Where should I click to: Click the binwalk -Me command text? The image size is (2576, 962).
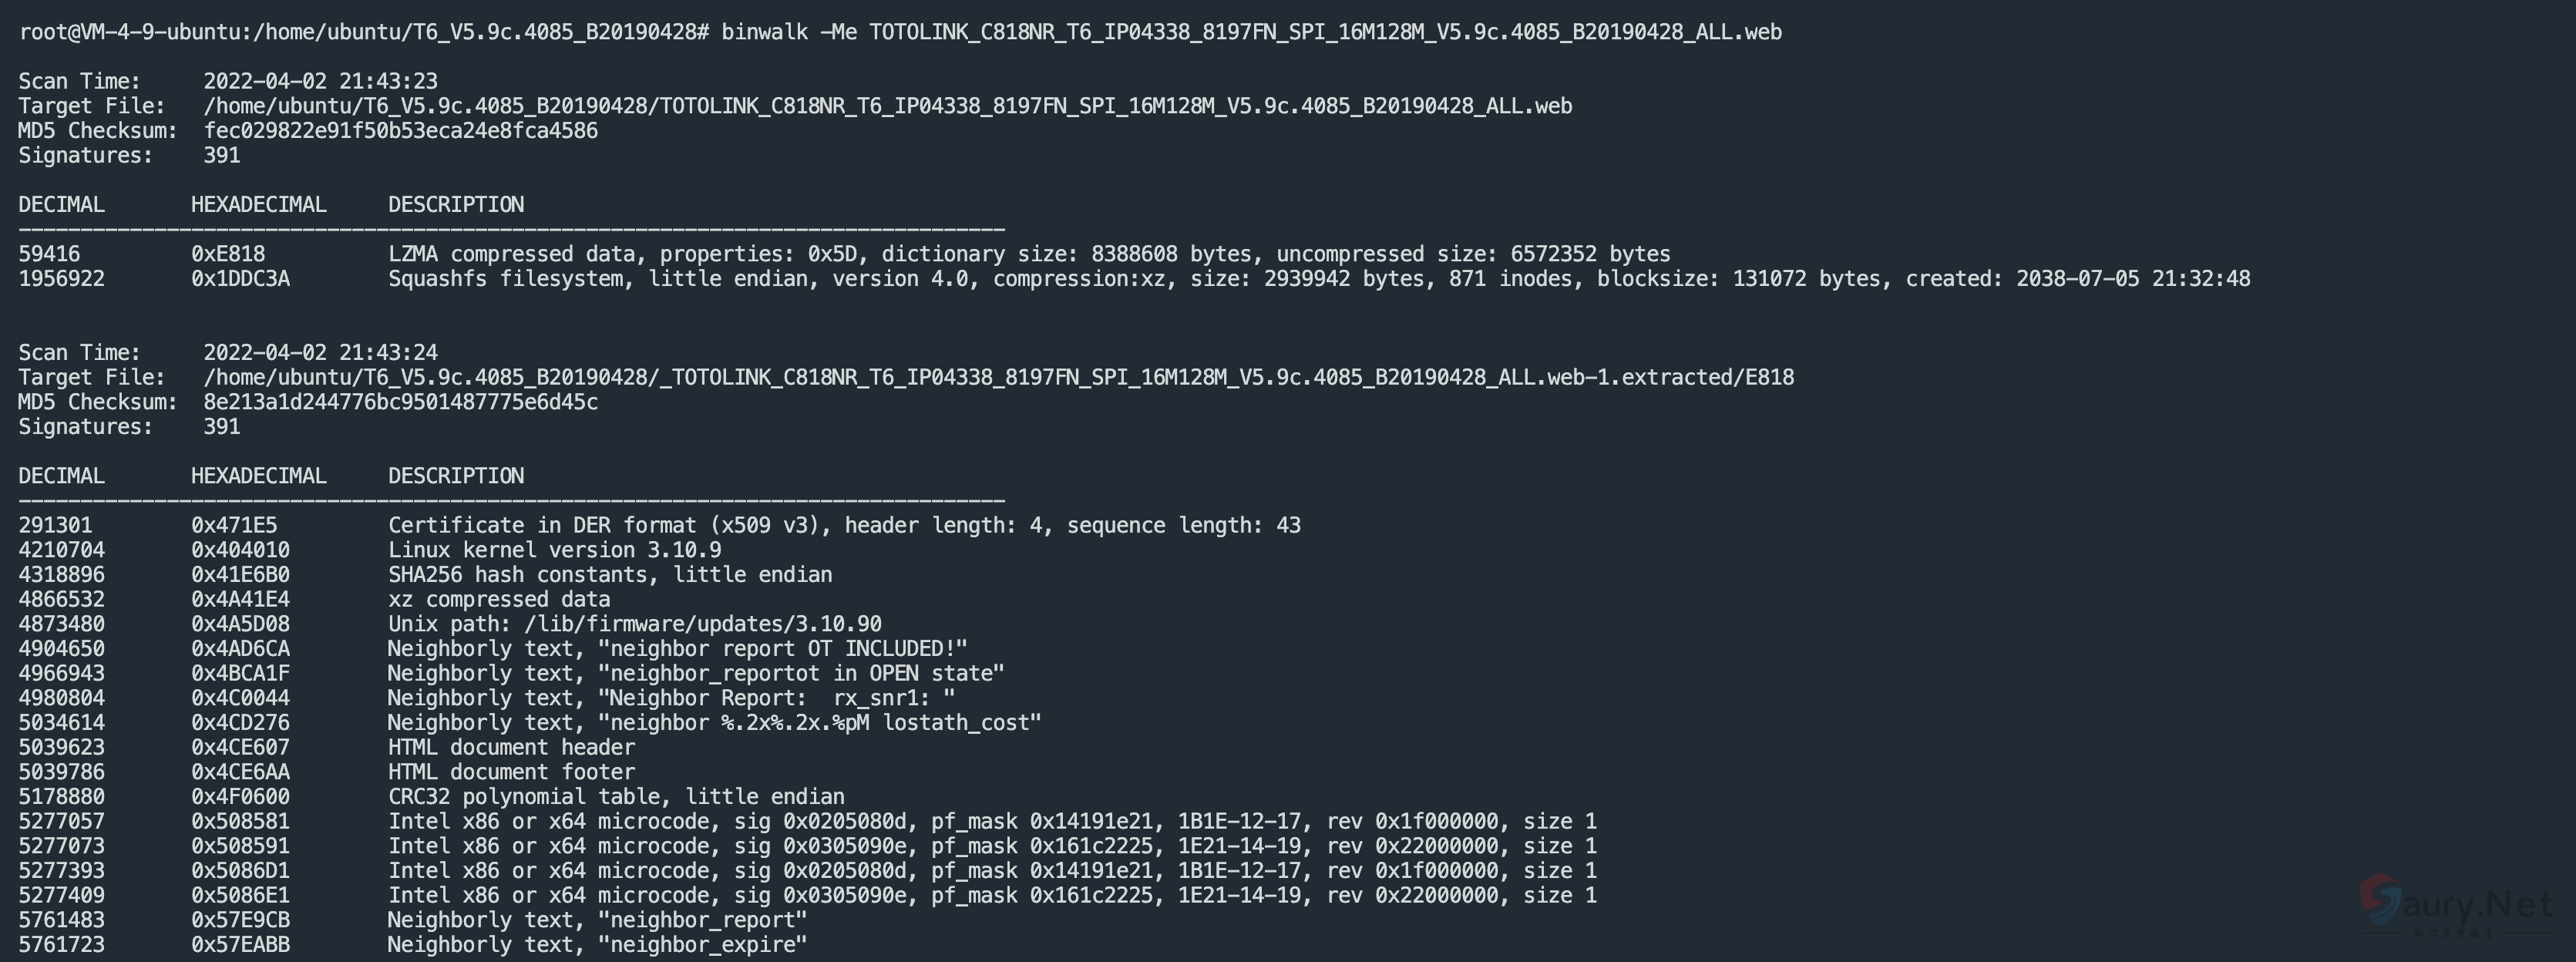pos(1250,32)
